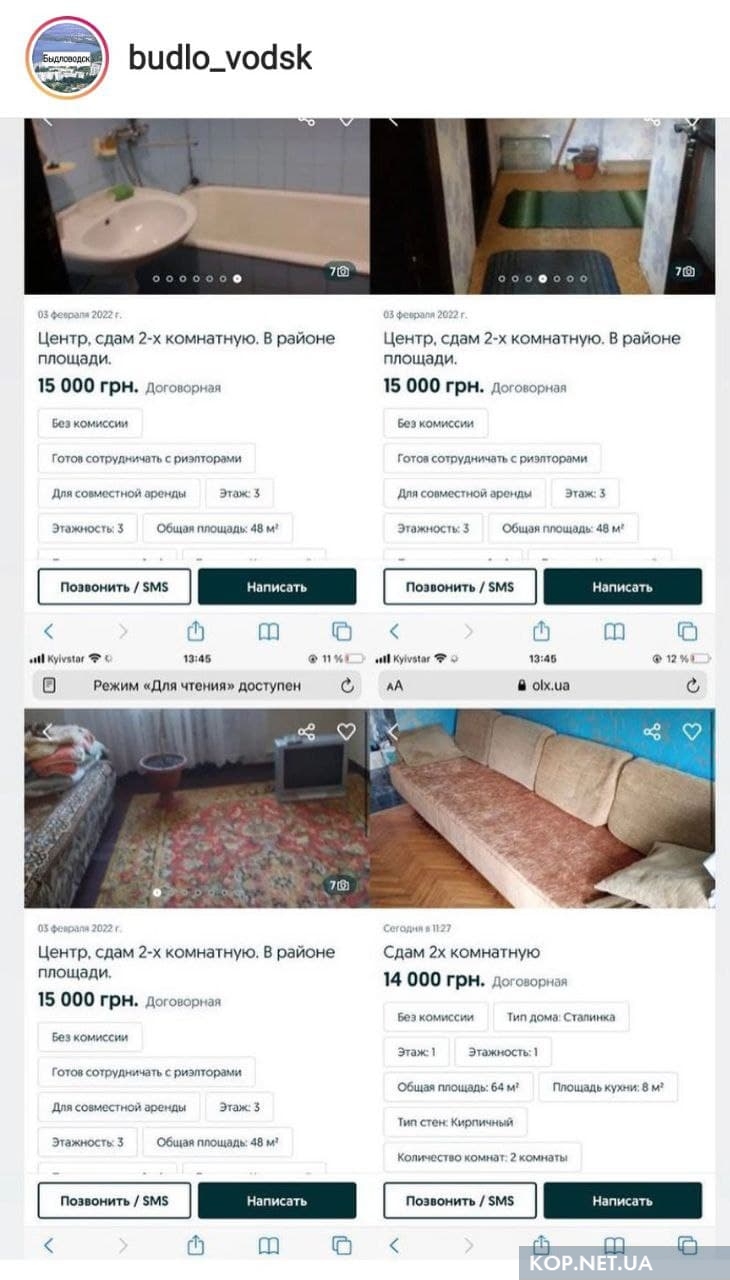Tap Safari share icon under bathroom listing
Viewport: 730px width, 1280px height.
[x=196, y=632]
